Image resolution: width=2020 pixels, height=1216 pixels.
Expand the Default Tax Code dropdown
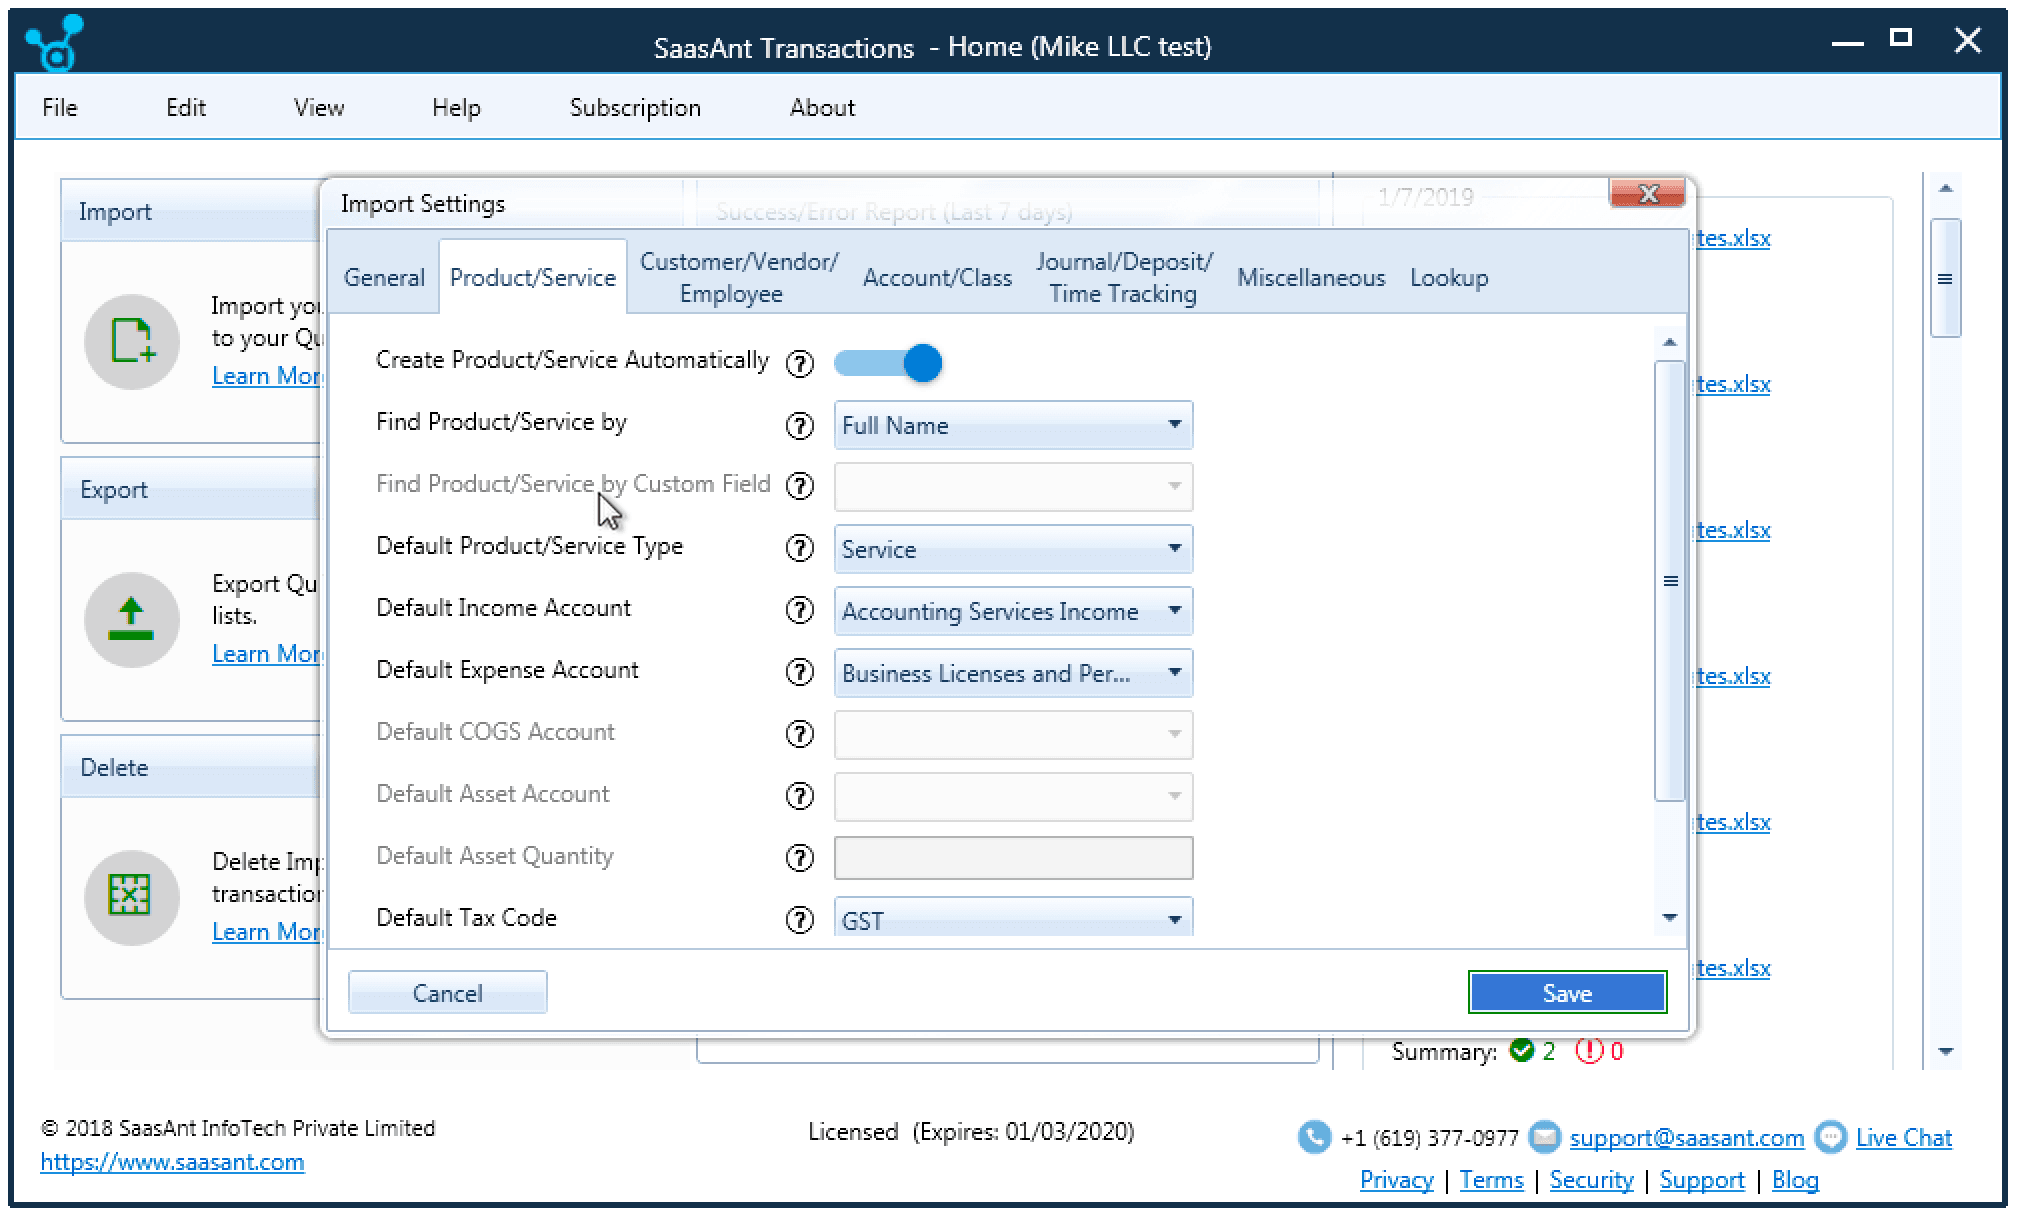1176,919
